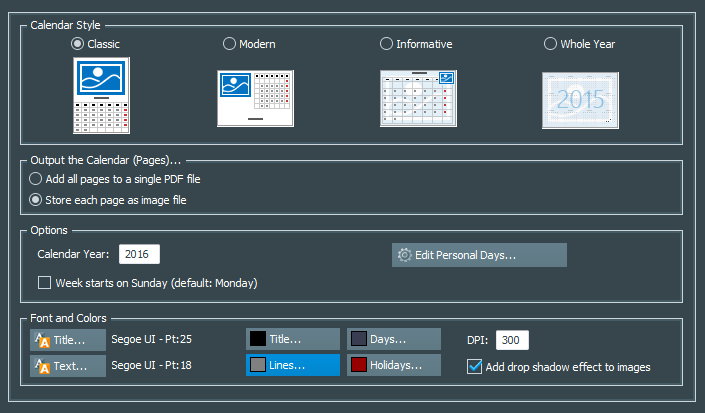This screenshot has width=705, height=413.
Task: Enable Week starts on Sunday checkbox
Action: coord(45,283)
